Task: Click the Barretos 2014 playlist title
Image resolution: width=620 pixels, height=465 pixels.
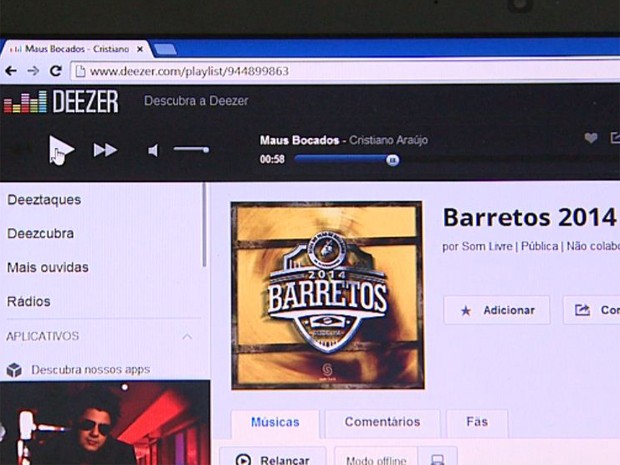Action: tap(529, 217)
